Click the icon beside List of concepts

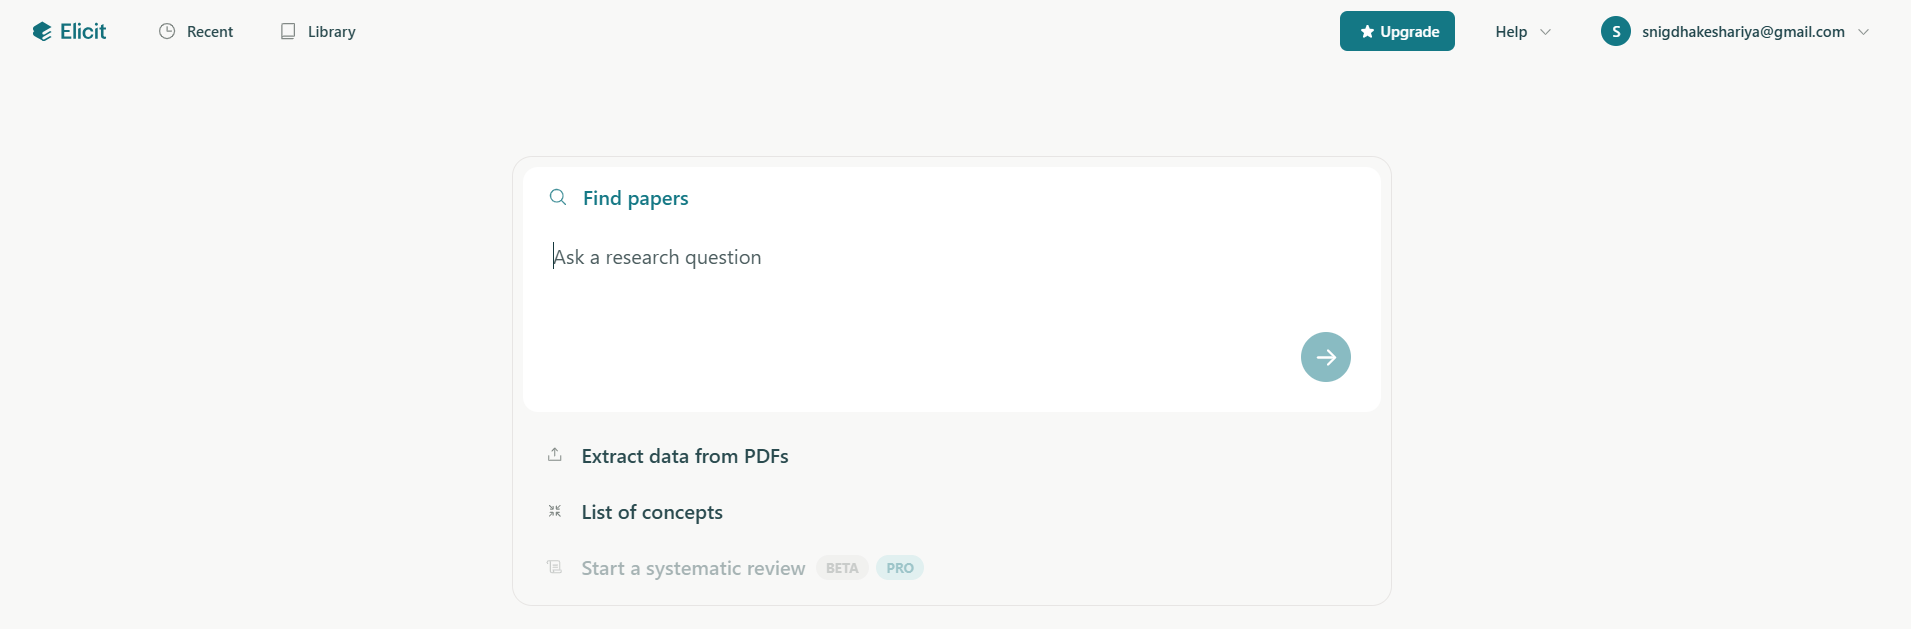555,511
